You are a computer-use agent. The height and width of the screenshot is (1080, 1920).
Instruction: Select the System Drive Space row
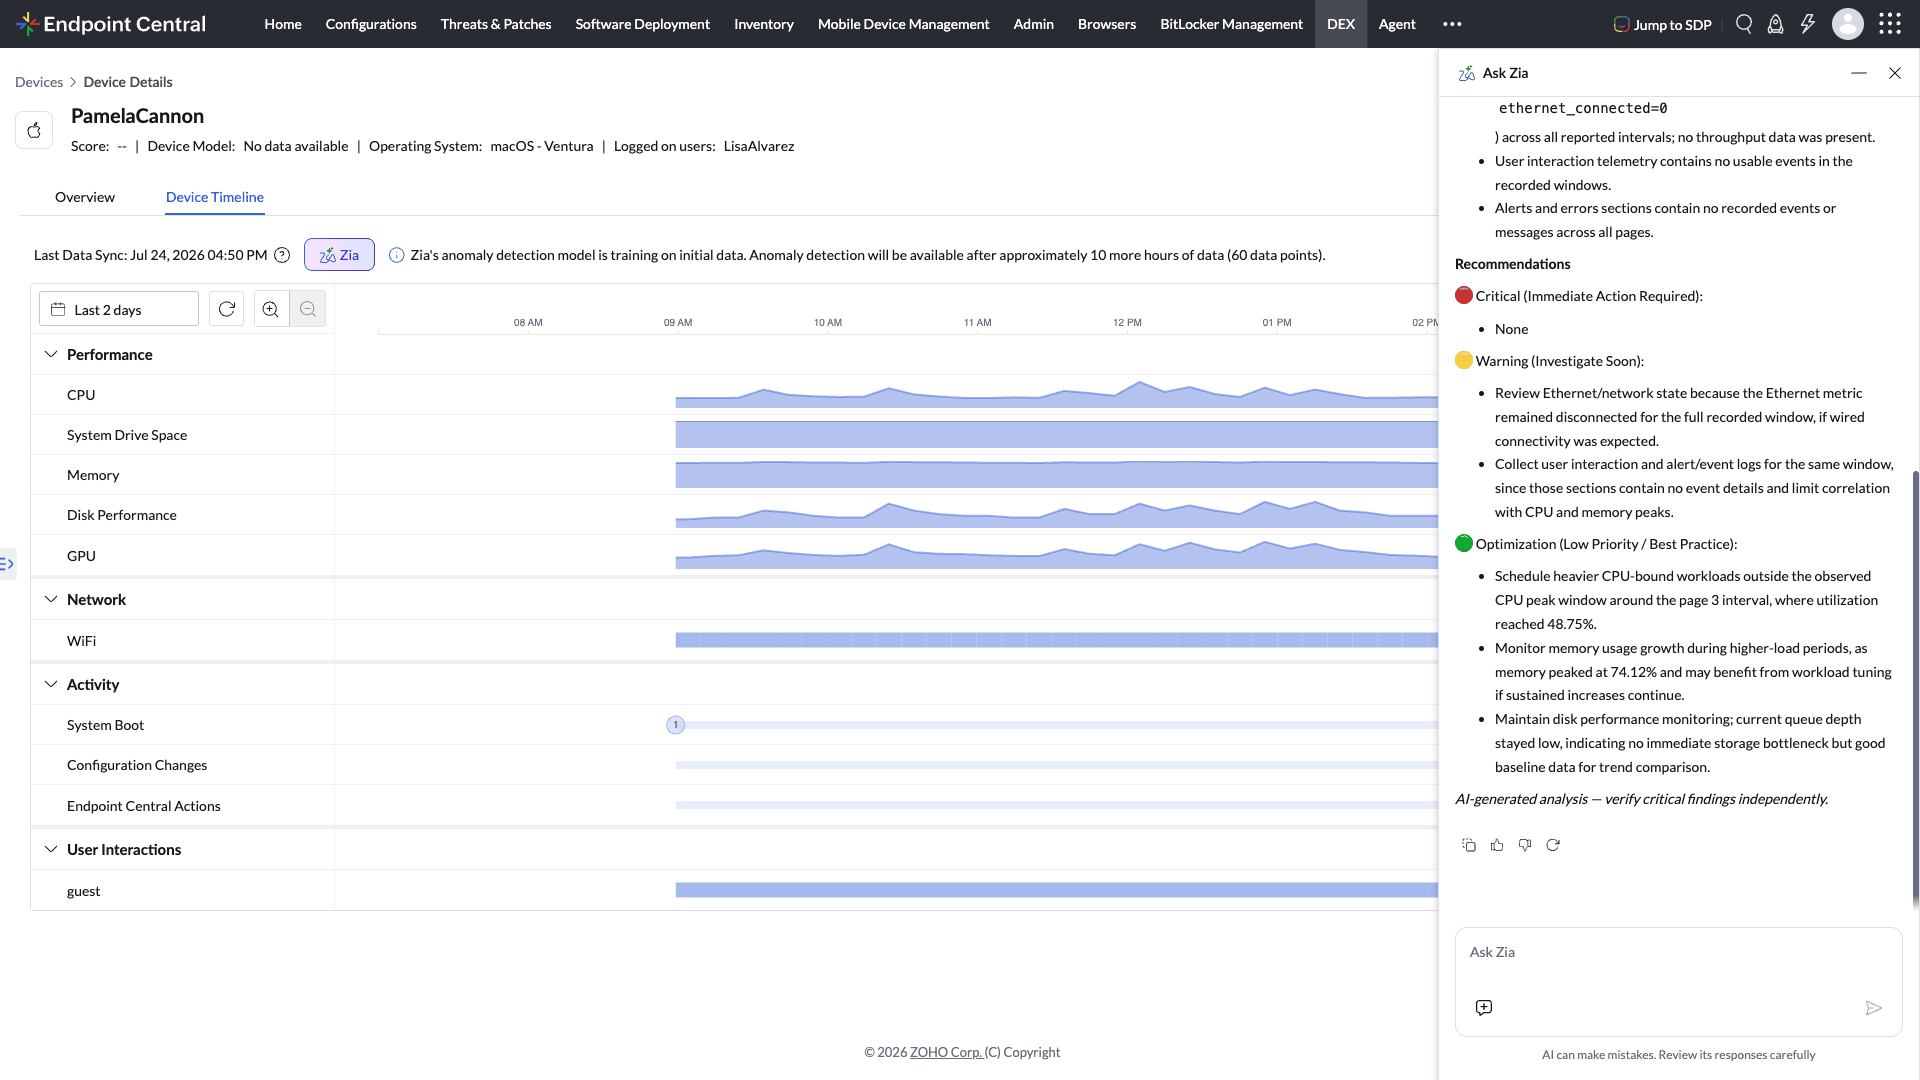(127, 435)
